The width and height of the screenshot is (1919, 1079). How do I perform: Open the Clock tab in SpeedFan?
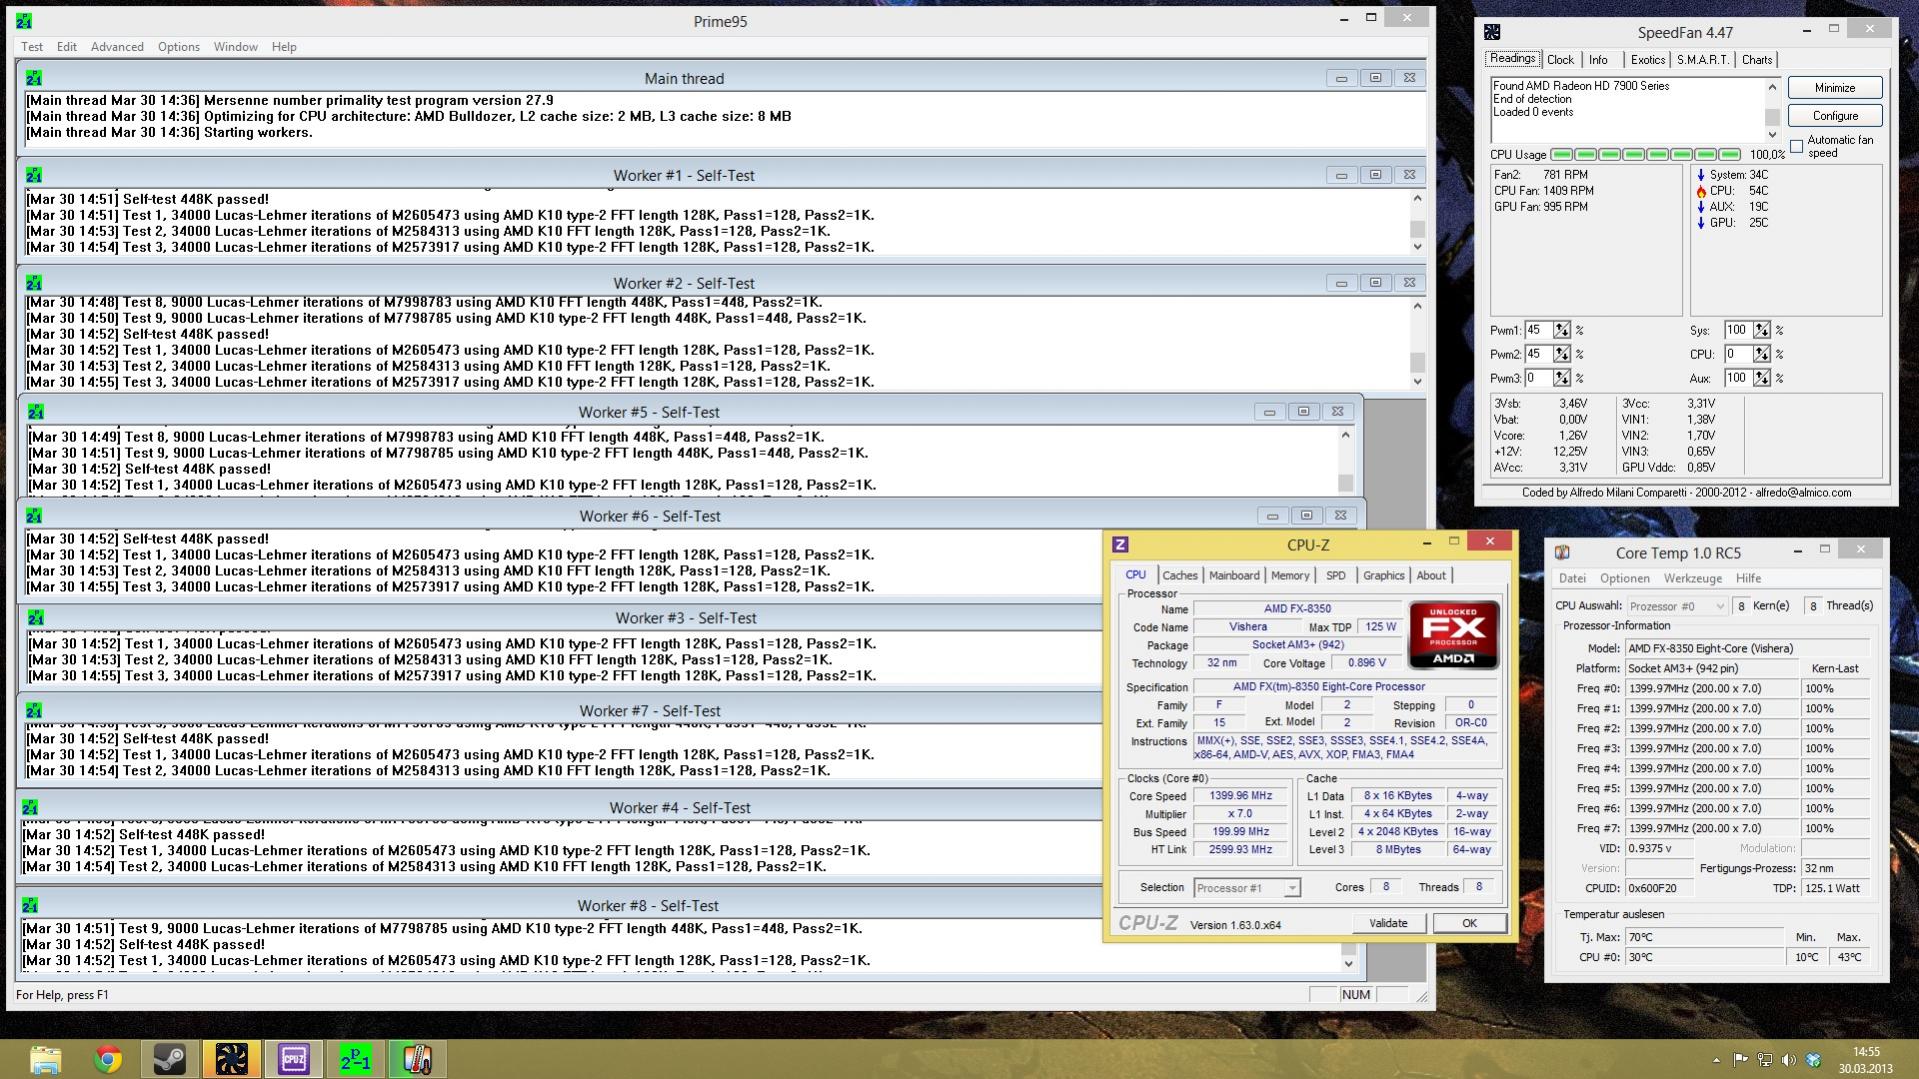[1560, 60]
